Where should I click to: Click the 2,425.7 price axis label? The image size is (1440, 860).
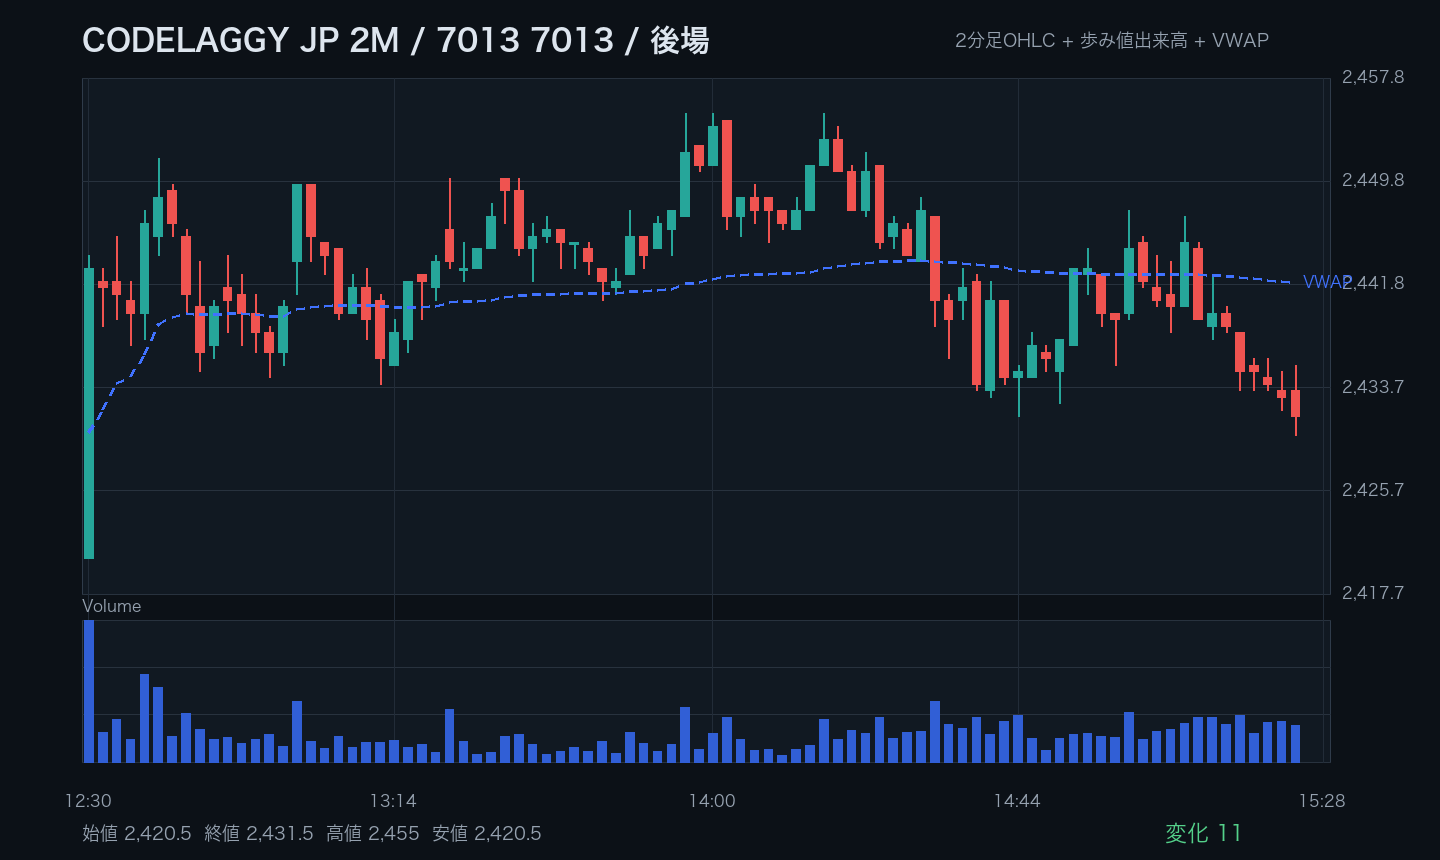click(1373, 490)
